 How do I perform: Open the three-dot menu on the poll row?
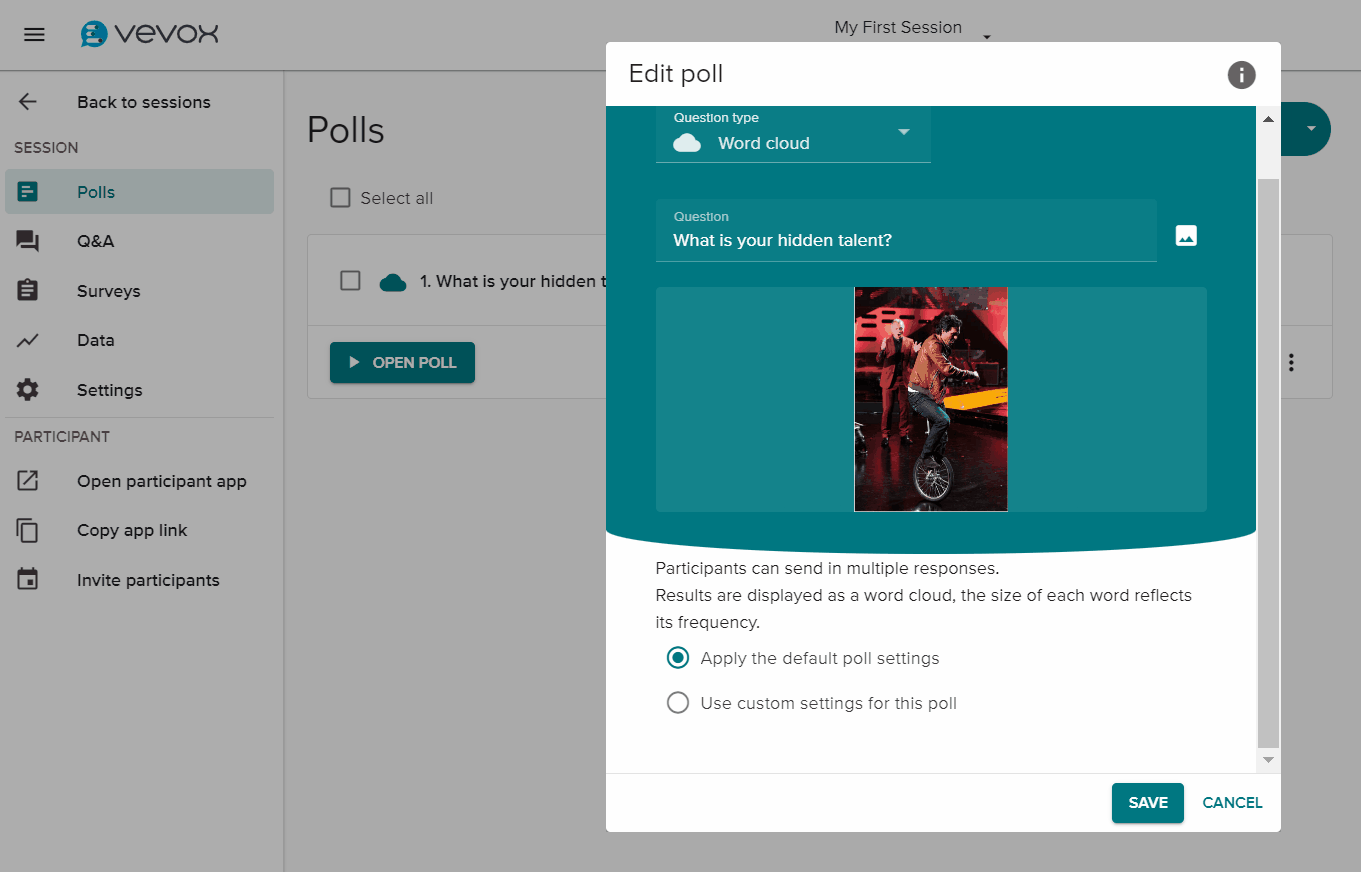(x=1291, y=362)
